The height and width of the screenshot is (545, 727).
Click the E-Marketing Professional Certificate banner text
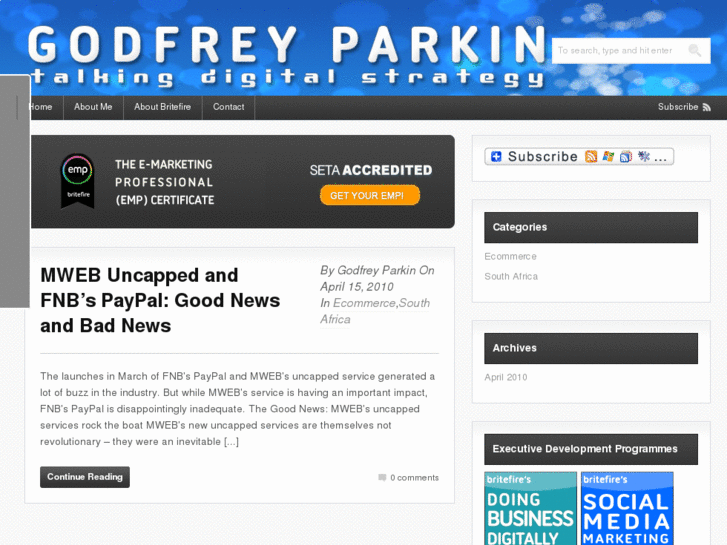point(164,182)
